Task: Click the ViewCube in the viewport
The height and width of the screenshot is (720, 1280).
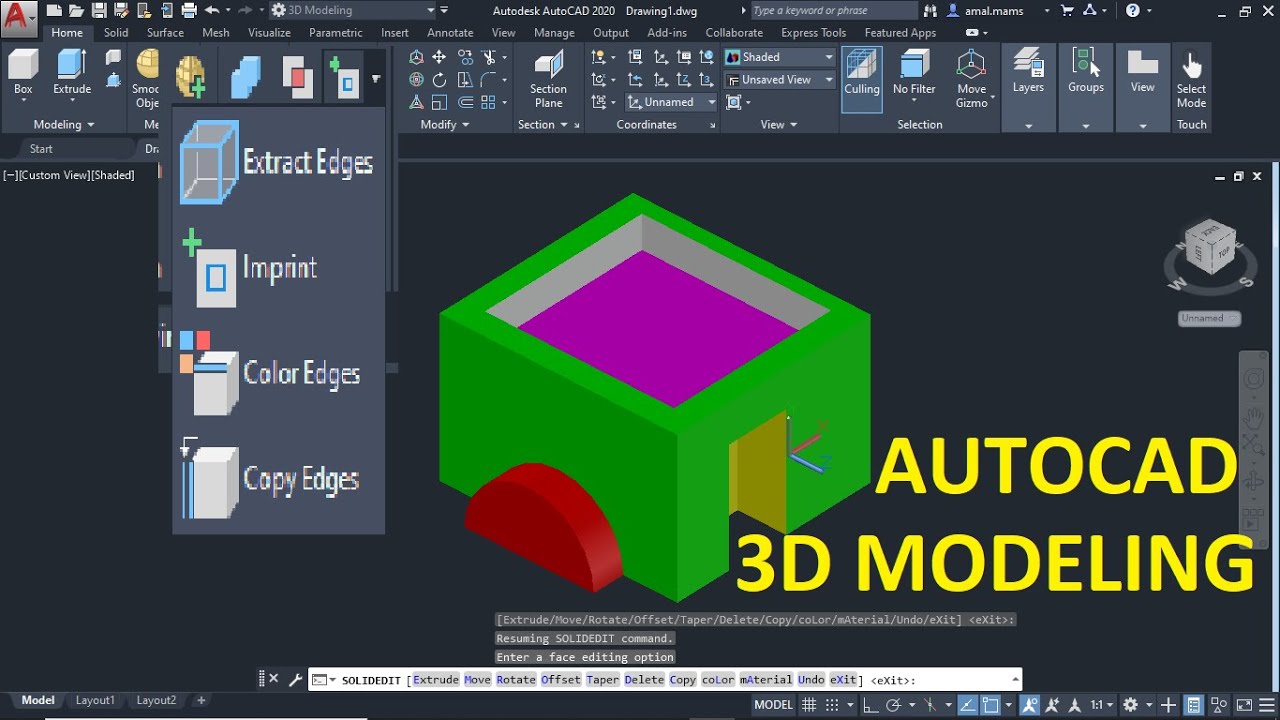Action: (x=1210, y=248)
